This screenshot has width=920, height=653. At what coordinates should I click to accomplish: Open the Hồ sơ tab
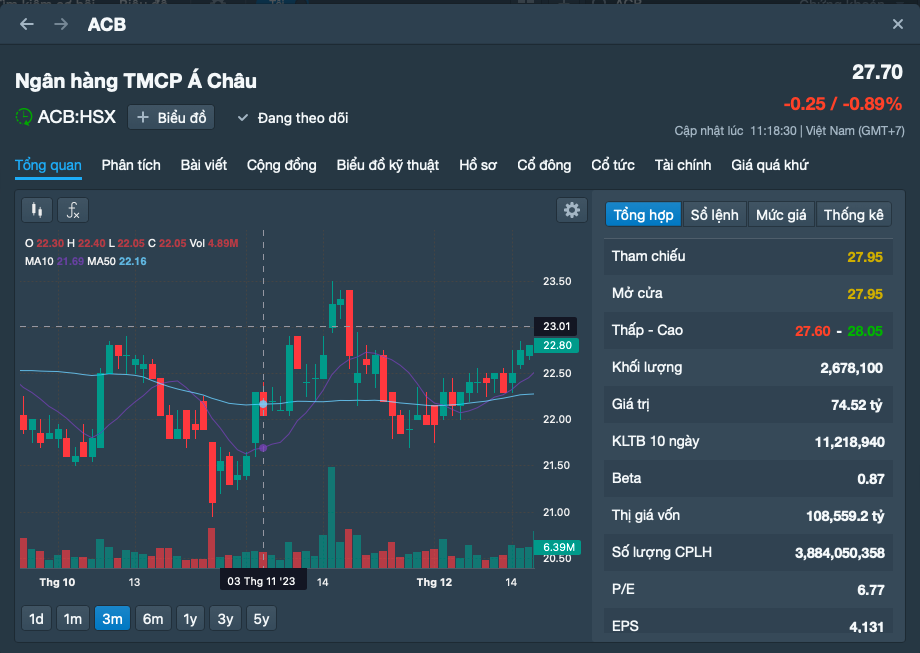pos(478,165)
